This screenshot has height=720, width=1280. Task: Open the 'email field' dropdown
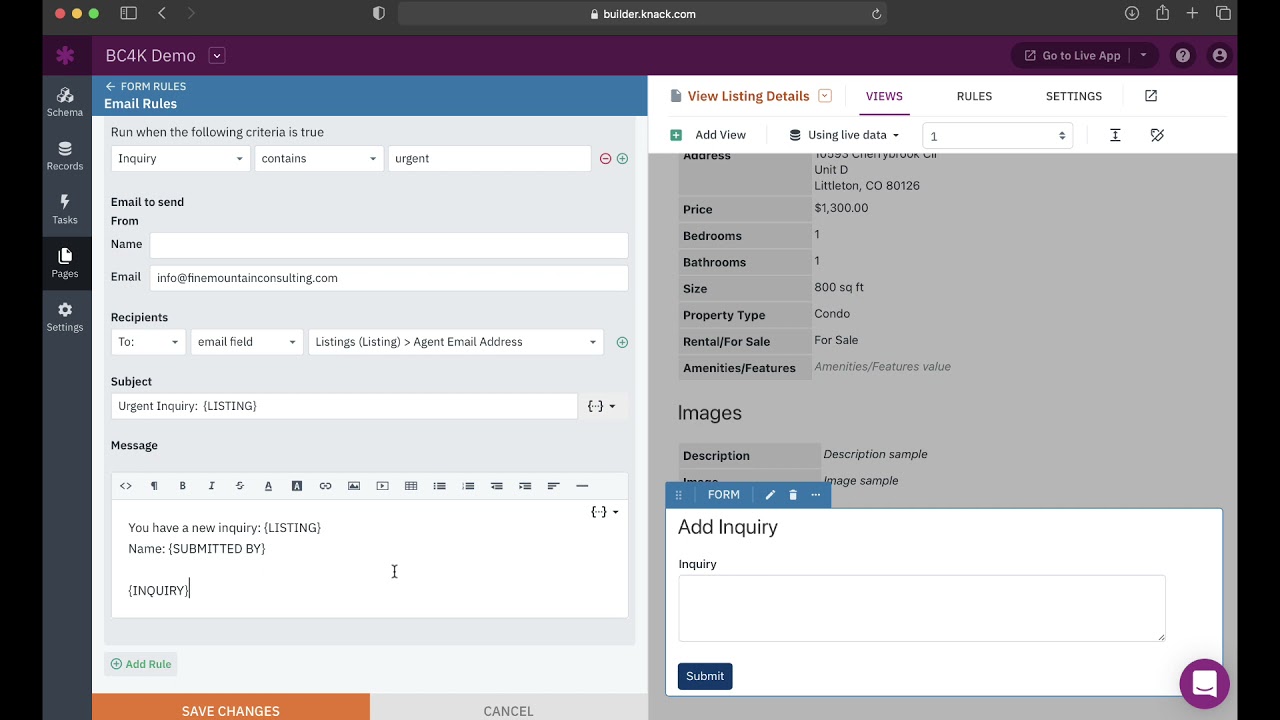tap(247, 342)
